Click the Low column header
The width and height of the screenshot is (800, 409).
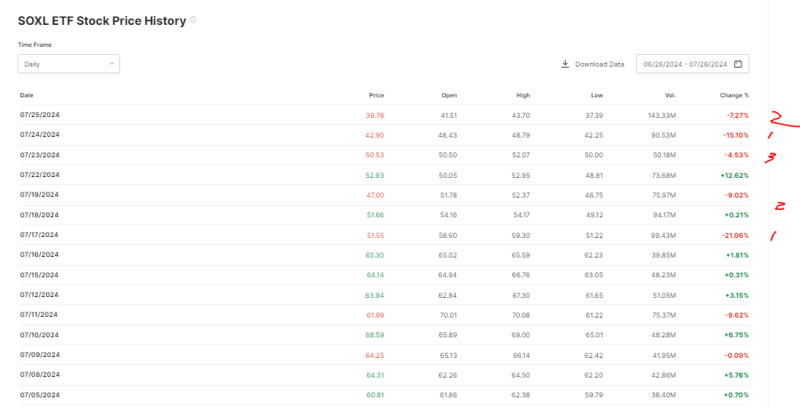596,95
